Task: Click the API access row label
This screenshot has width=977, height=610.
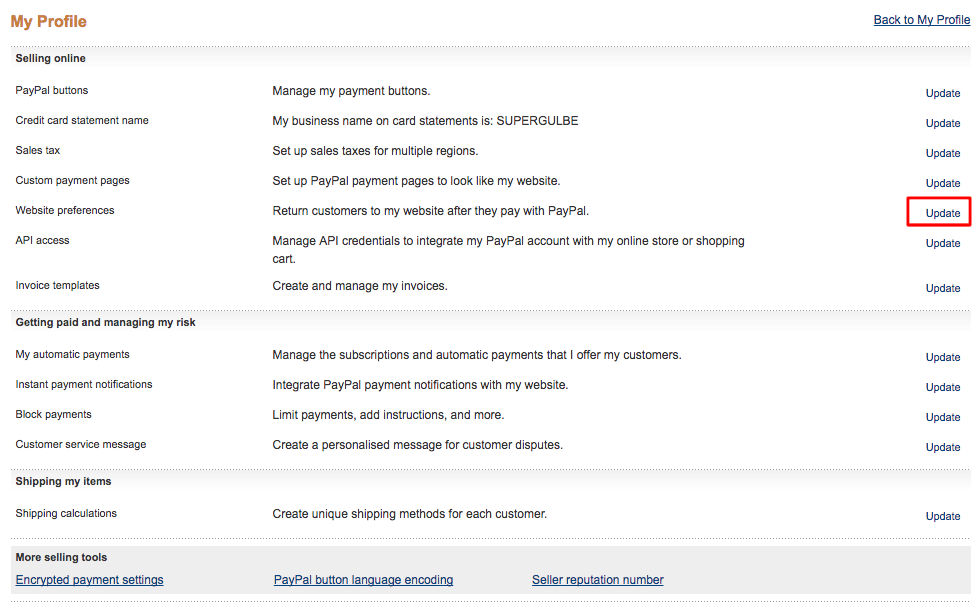Action: point(42,241)
